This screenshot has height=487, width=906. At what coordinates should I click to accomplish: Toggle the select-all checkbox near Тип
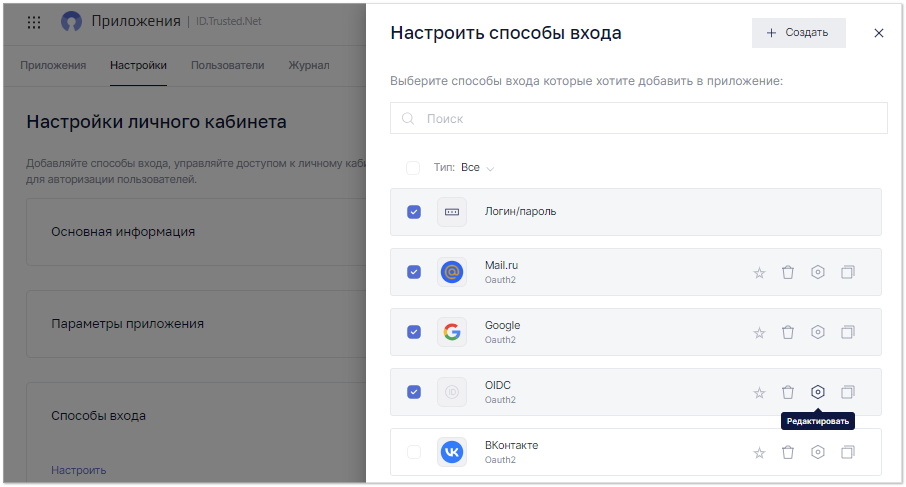(413, 168)
